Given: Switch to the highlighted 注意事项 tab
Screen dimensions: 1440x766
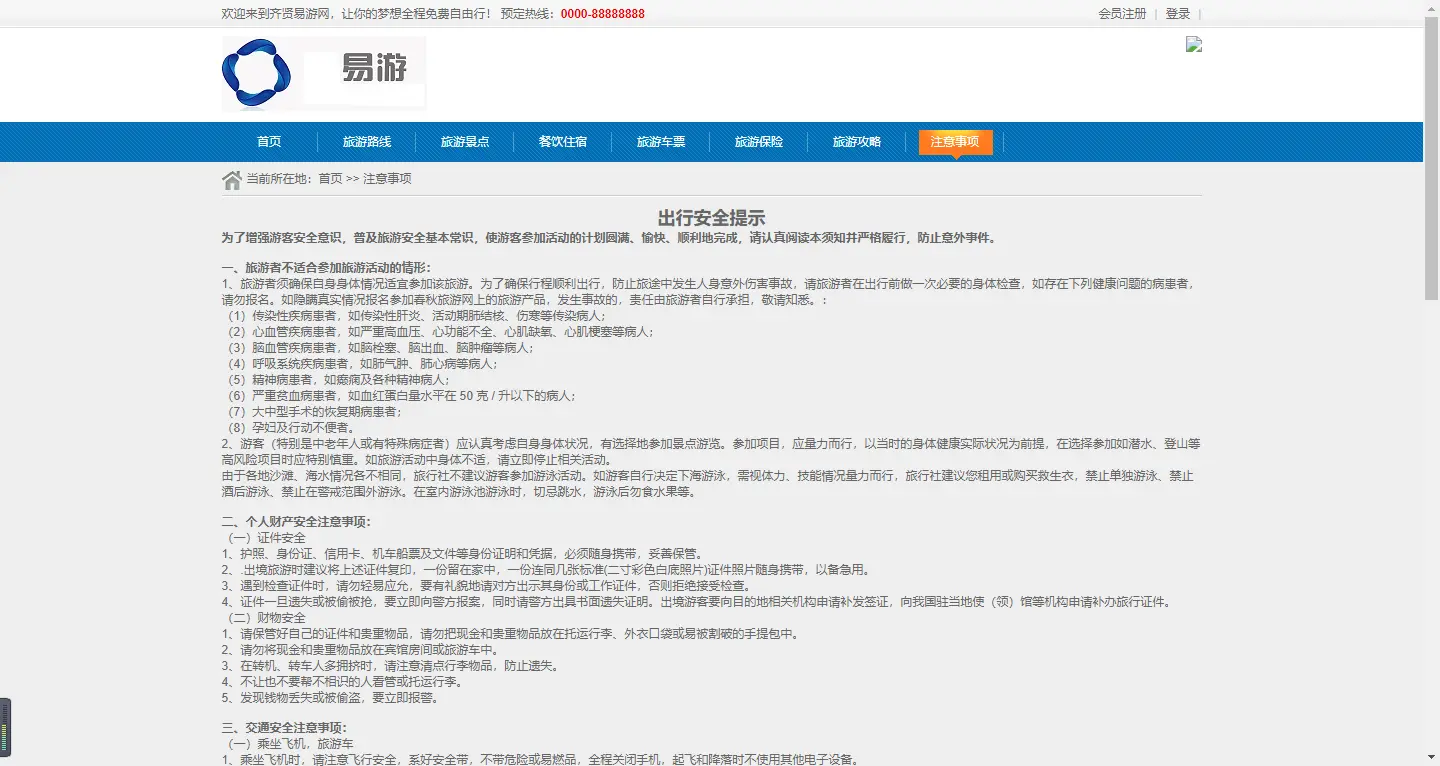Looking at the screenshot, I should (x=955, y=142).
